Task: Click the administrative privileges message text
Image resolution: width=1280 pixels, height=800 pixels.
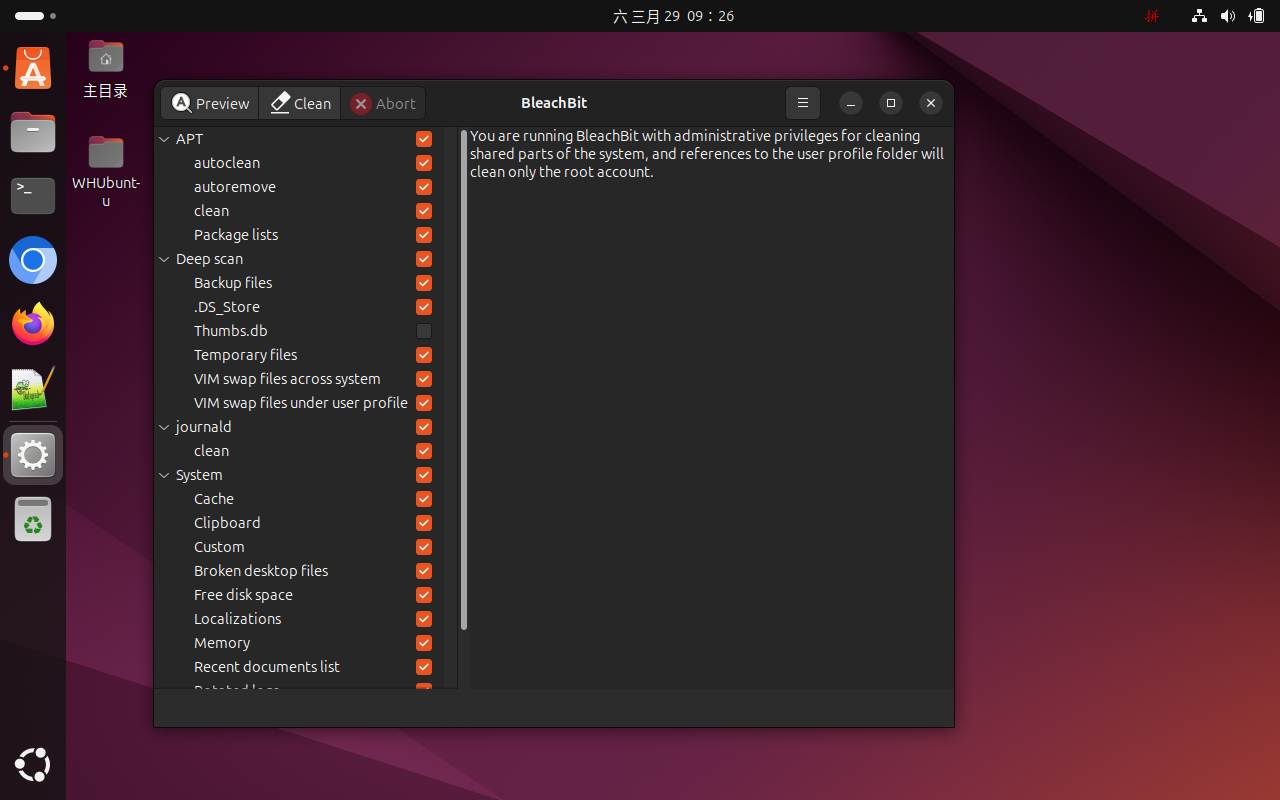Action: 707,154
